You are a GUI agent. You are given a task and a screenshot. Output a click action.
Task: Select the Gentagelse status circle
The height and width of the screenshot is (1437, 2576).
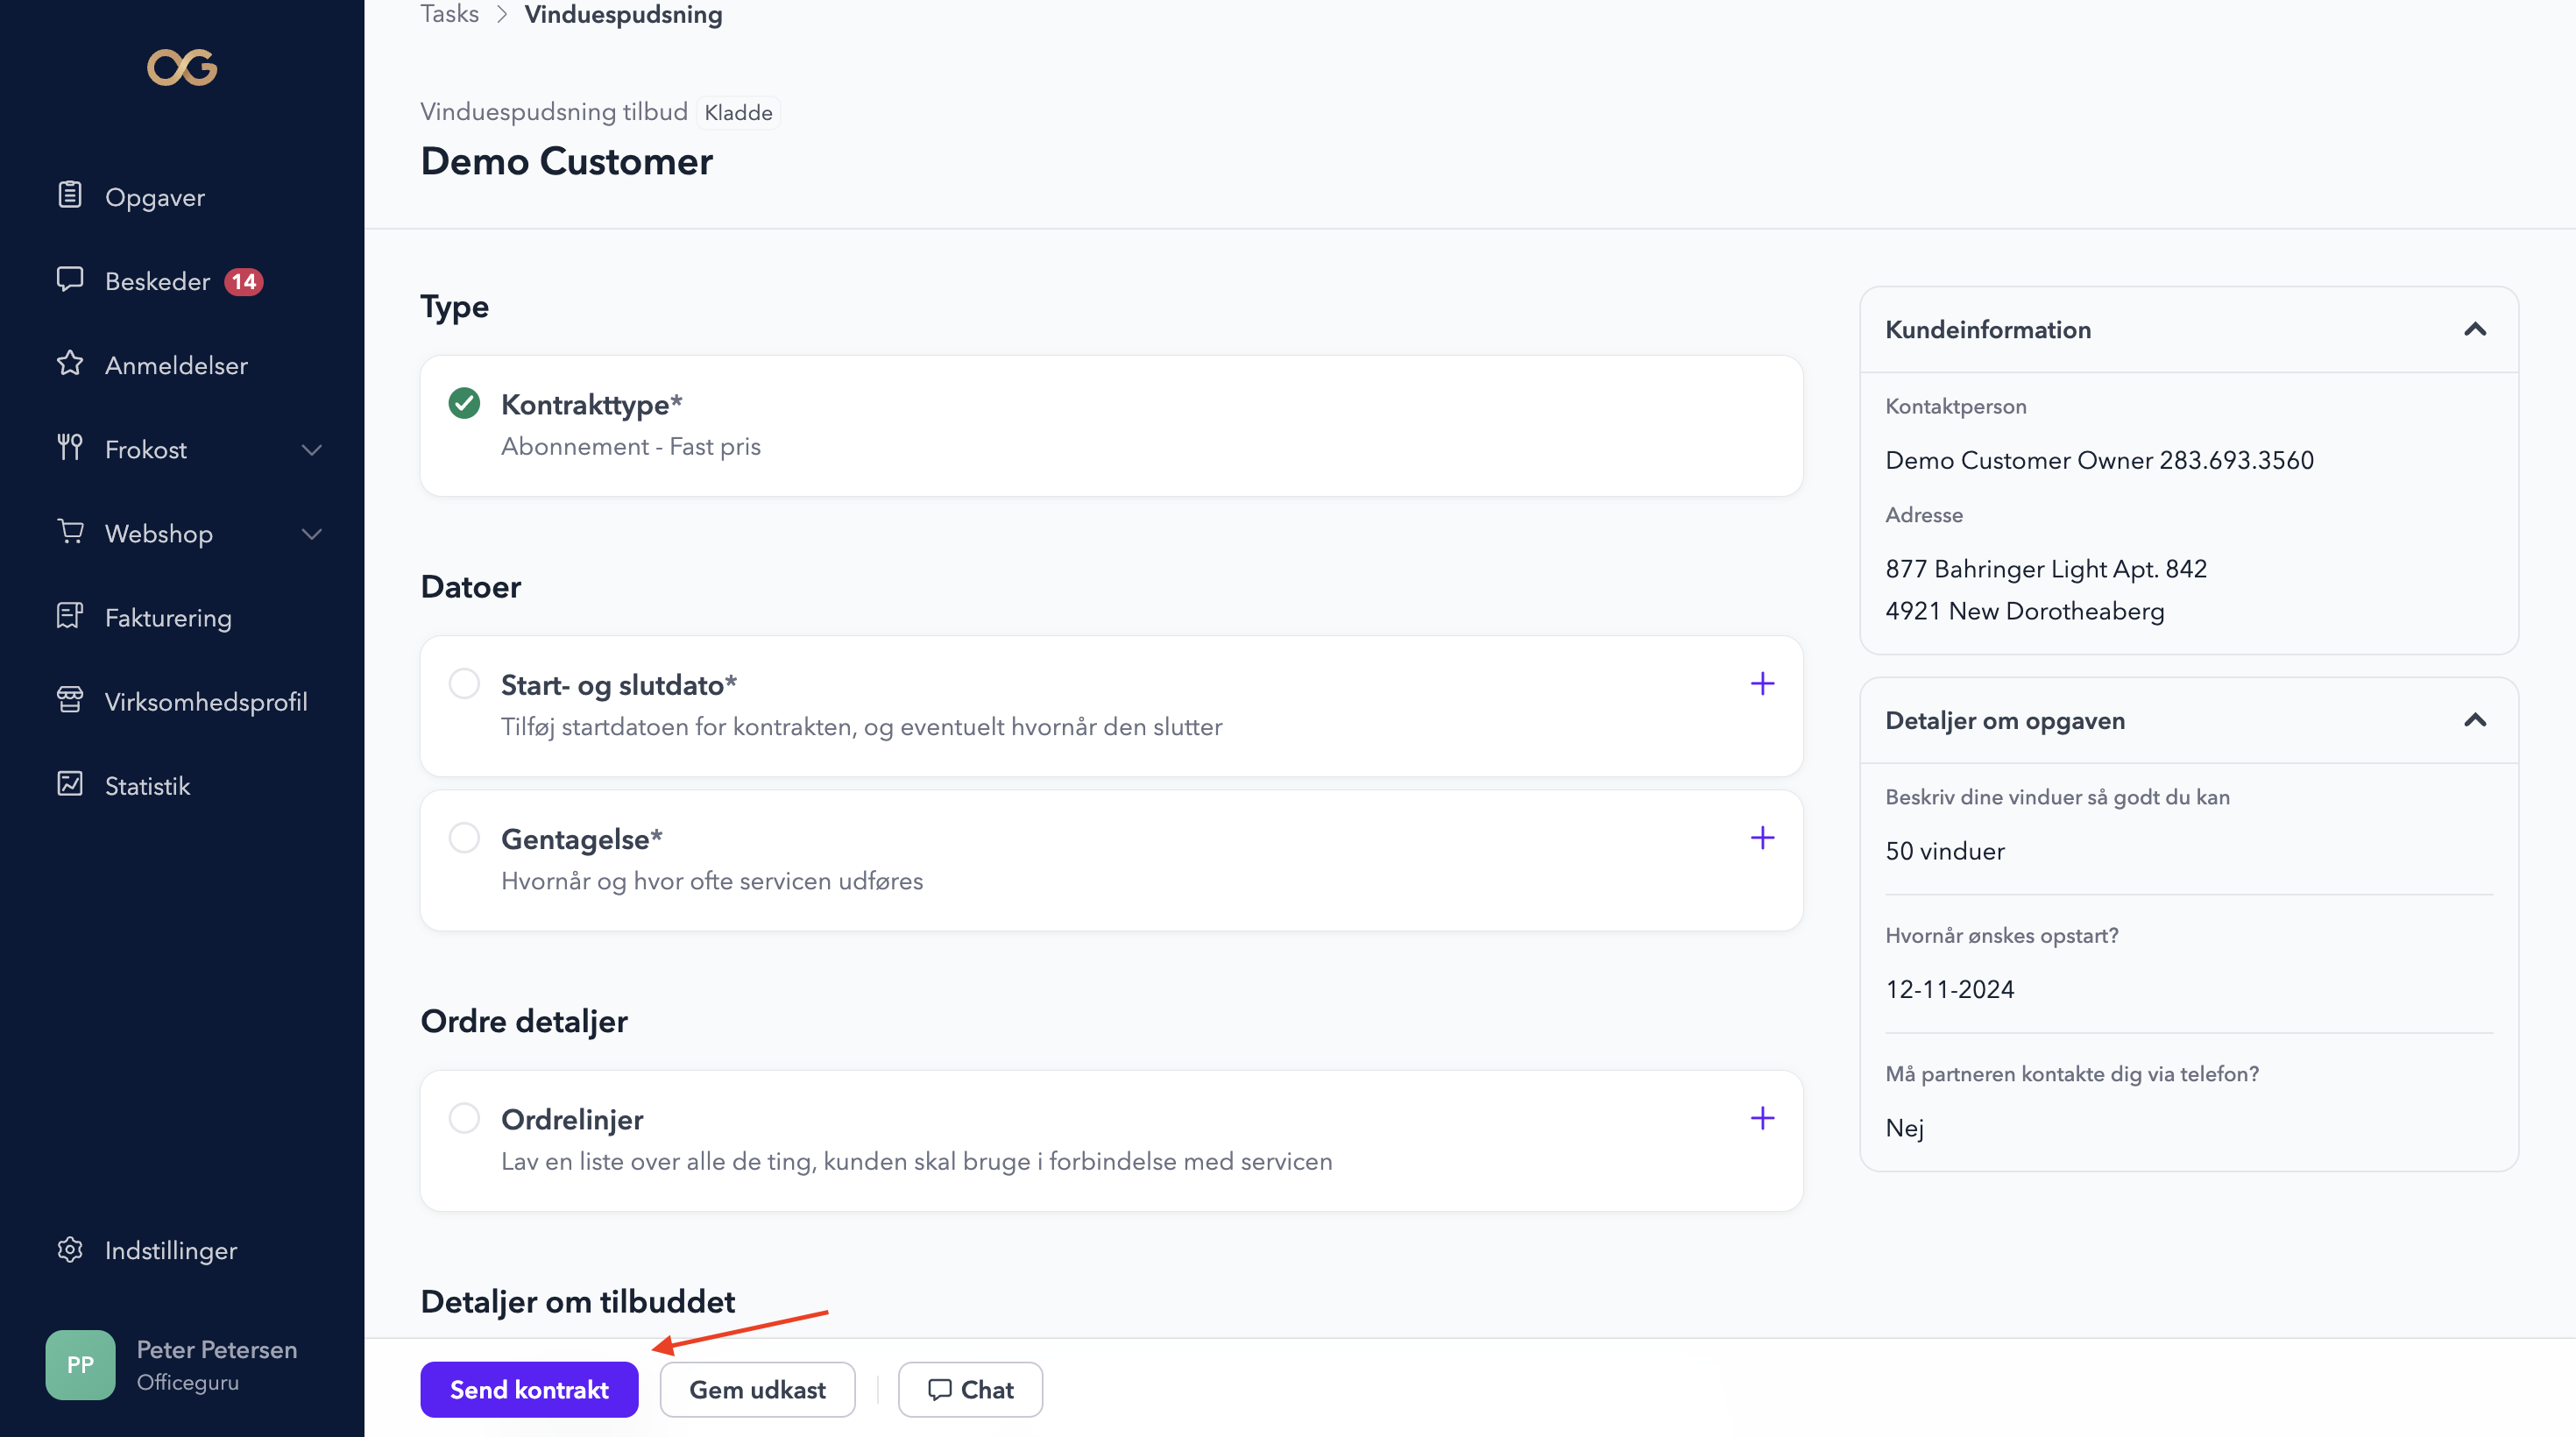[x=464, y=838]
